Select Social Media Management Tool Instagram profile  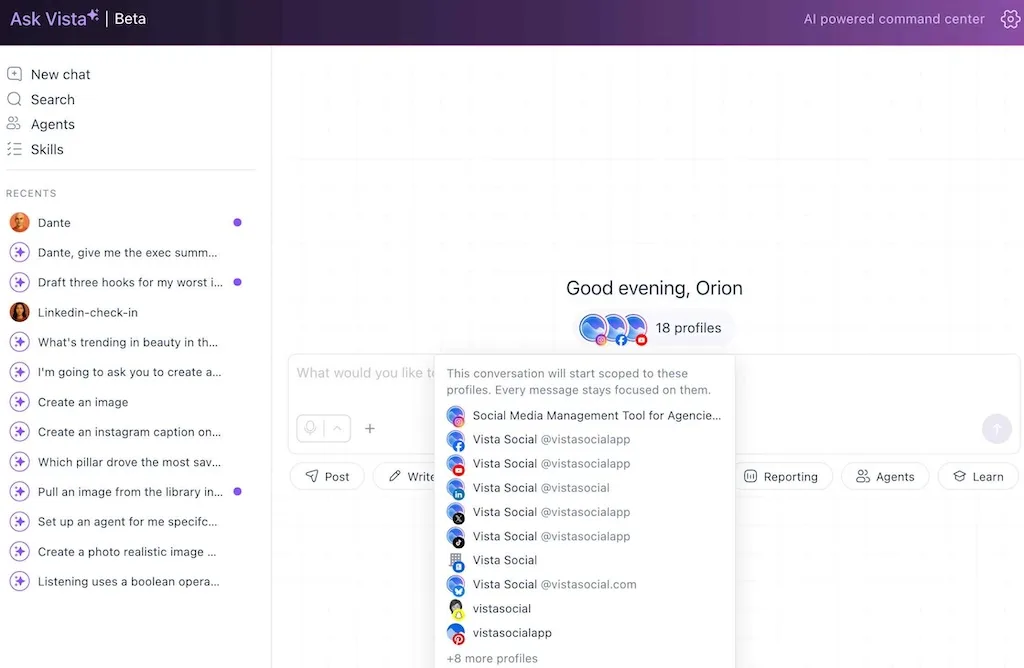coord(584,415)
